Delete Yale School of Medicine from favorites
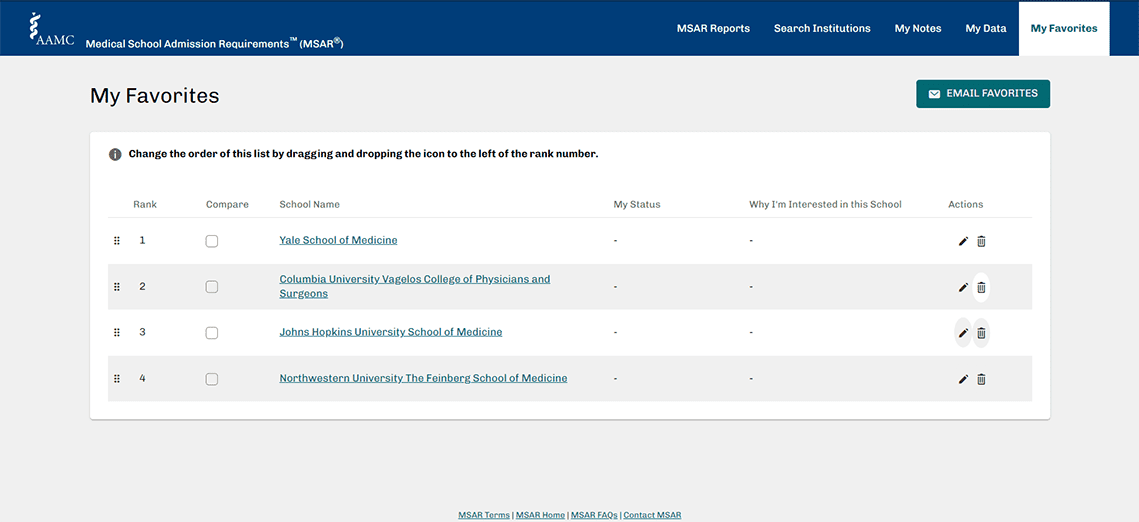 (x=981, y=241)
